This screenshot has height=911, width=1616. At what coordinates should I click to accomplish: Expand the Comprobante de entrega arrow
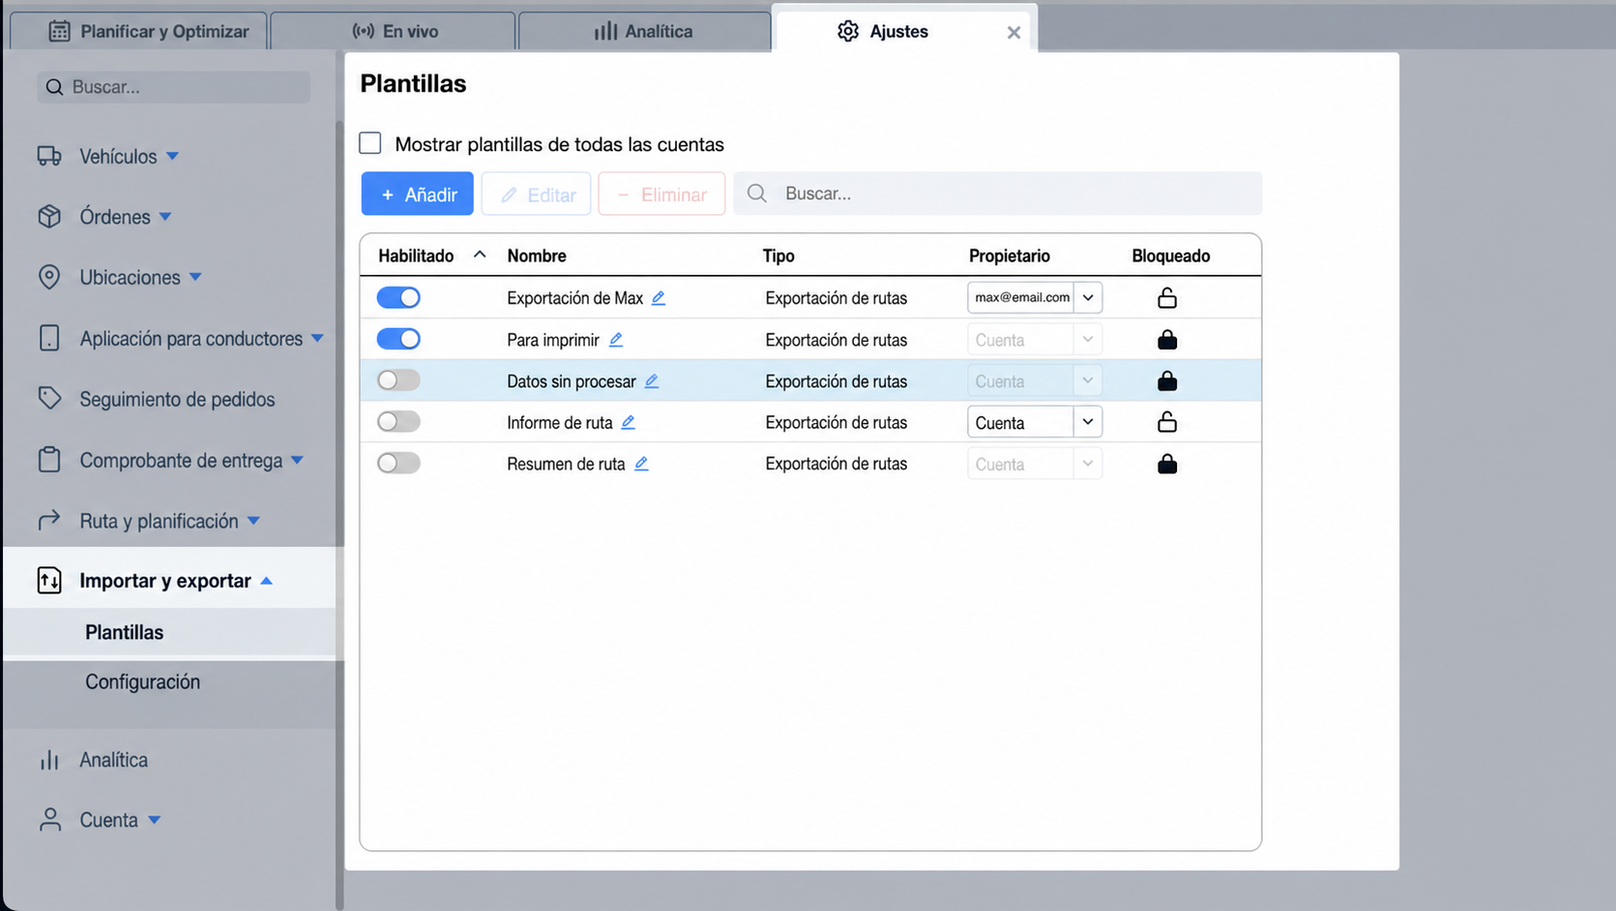pyautogui.click(x=297, y=460)
